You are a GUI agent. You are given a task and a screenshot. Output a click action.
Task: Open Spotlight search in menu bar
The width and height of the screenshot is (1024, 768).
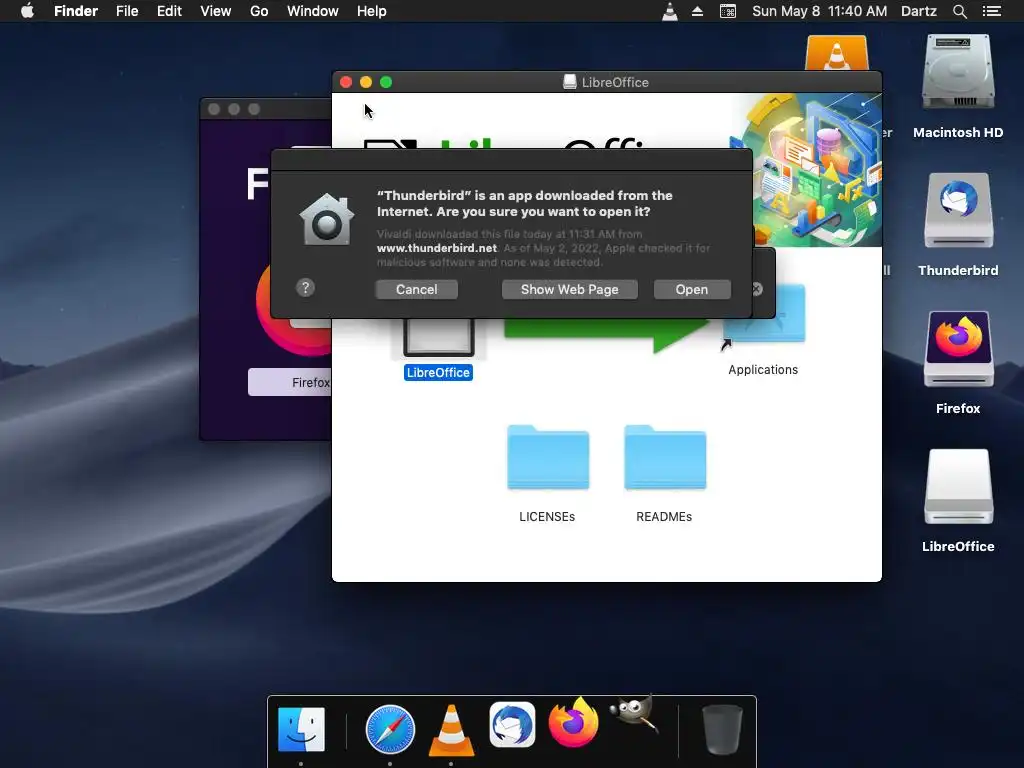coord(959,11)
